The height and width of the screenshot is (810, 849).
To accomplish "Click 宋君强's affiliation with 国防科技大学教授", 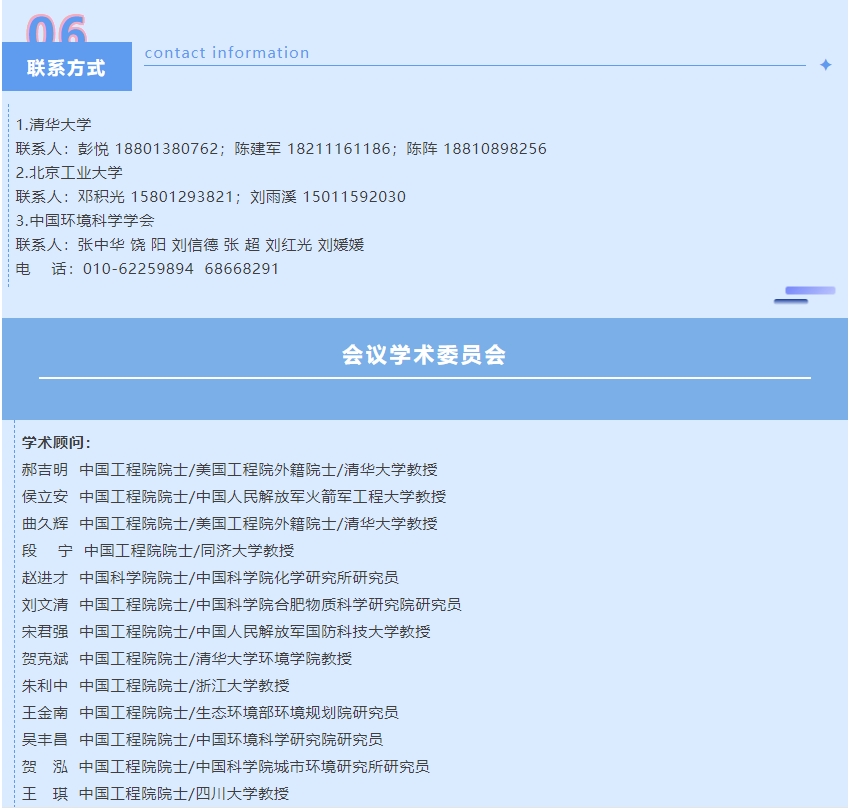I will [x=313, y=631].
